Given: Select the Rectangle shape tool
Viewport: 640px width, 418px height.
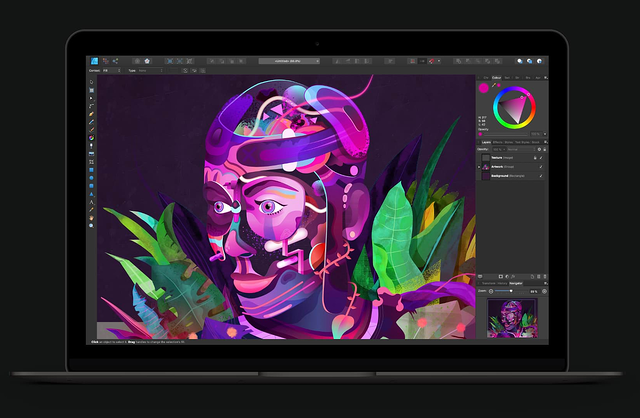Looking at the screenshot, I should tap(92, 169).
